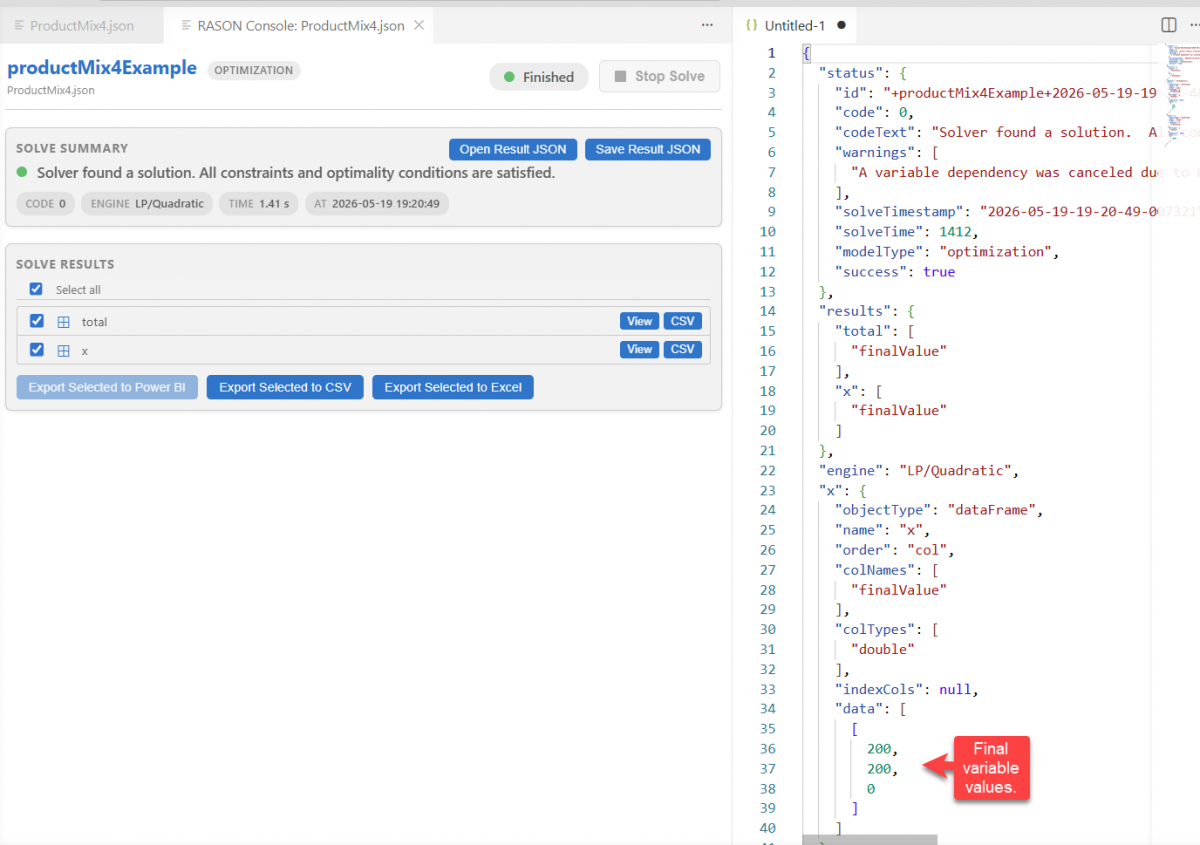Image resolution: width=1200 pixels, height=845 pixels.
Task: Switch to the Untitled-1 tab
Action: coord(796,25)
